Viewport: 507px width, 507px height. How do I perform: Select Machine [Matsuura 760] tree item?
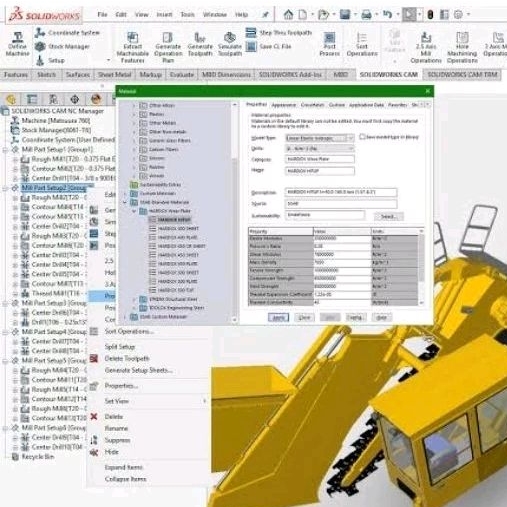pos(56,120)
